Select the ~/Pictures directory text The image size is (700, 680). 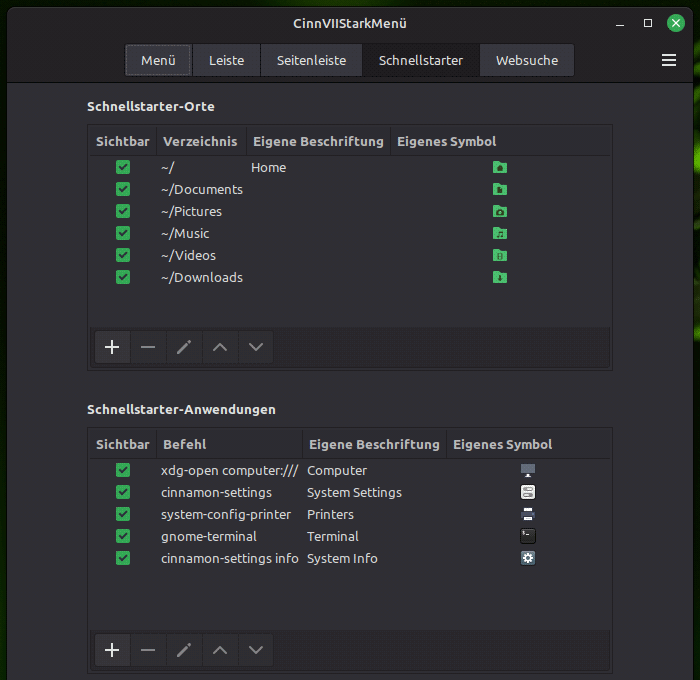click(191, 211)
